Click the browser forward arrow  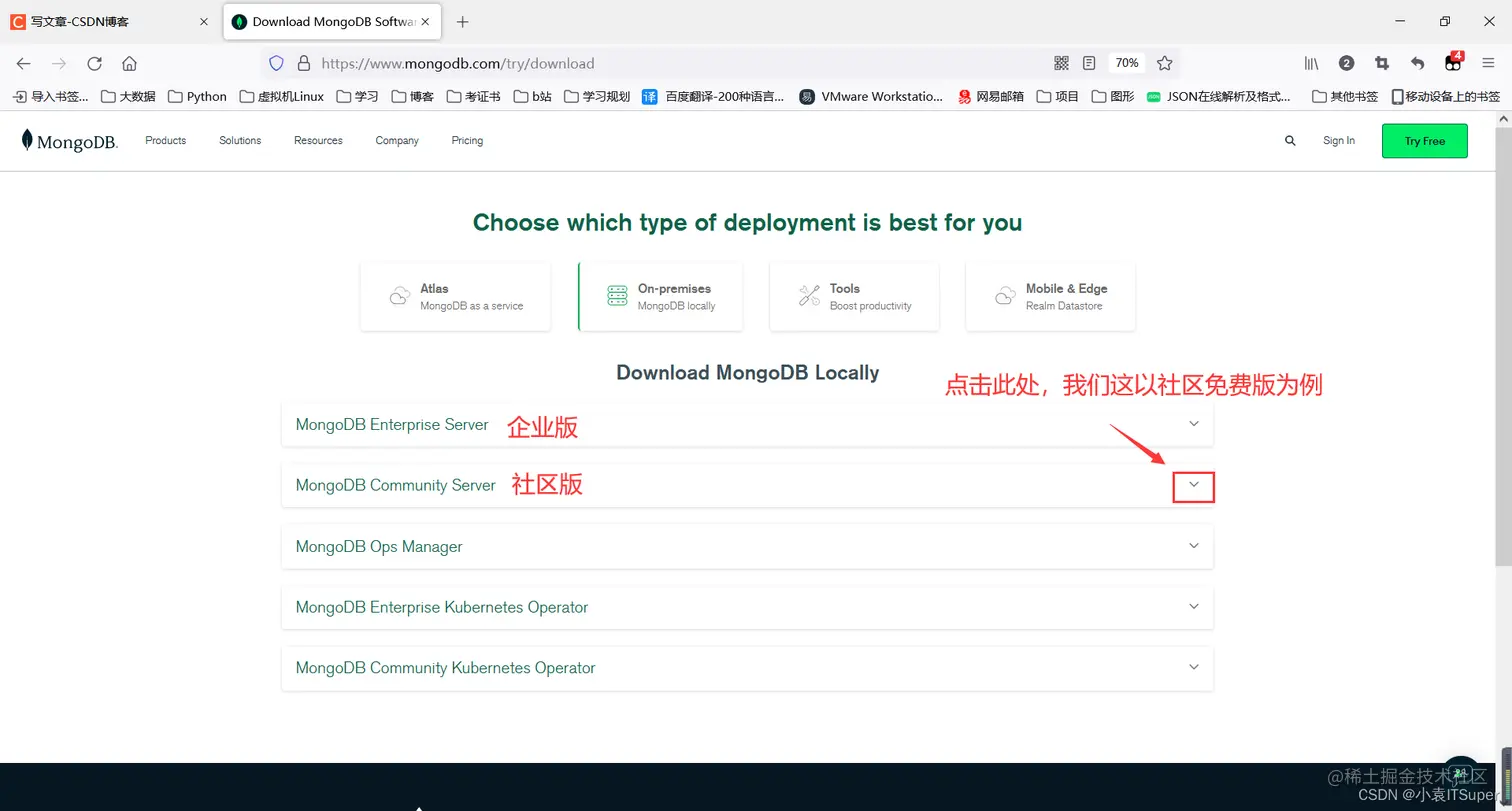(x=59, y=63)
